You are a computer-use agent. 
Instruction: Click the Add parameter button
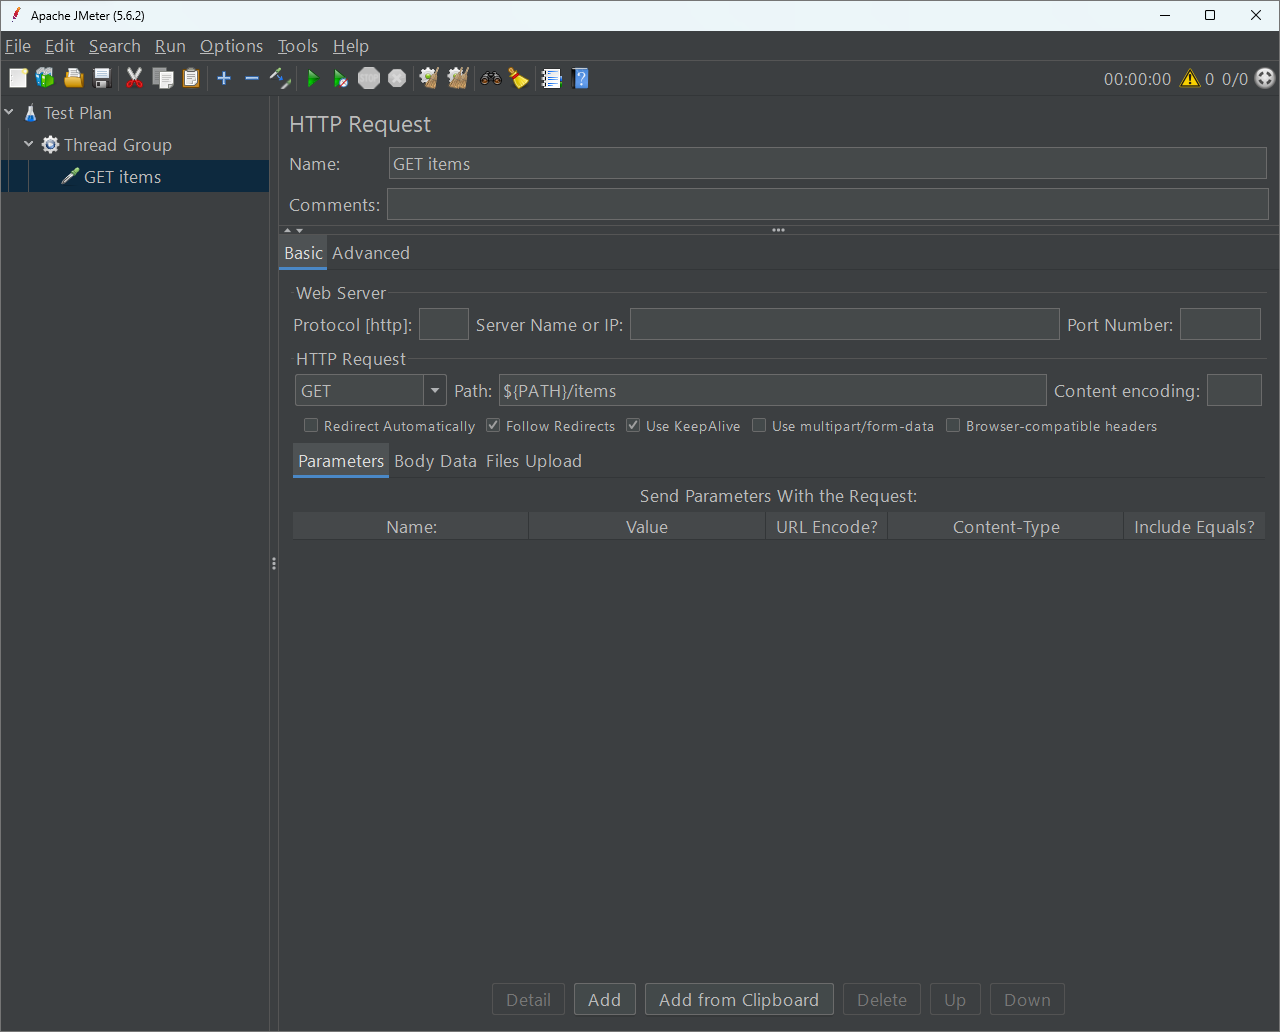(604, 1000)
